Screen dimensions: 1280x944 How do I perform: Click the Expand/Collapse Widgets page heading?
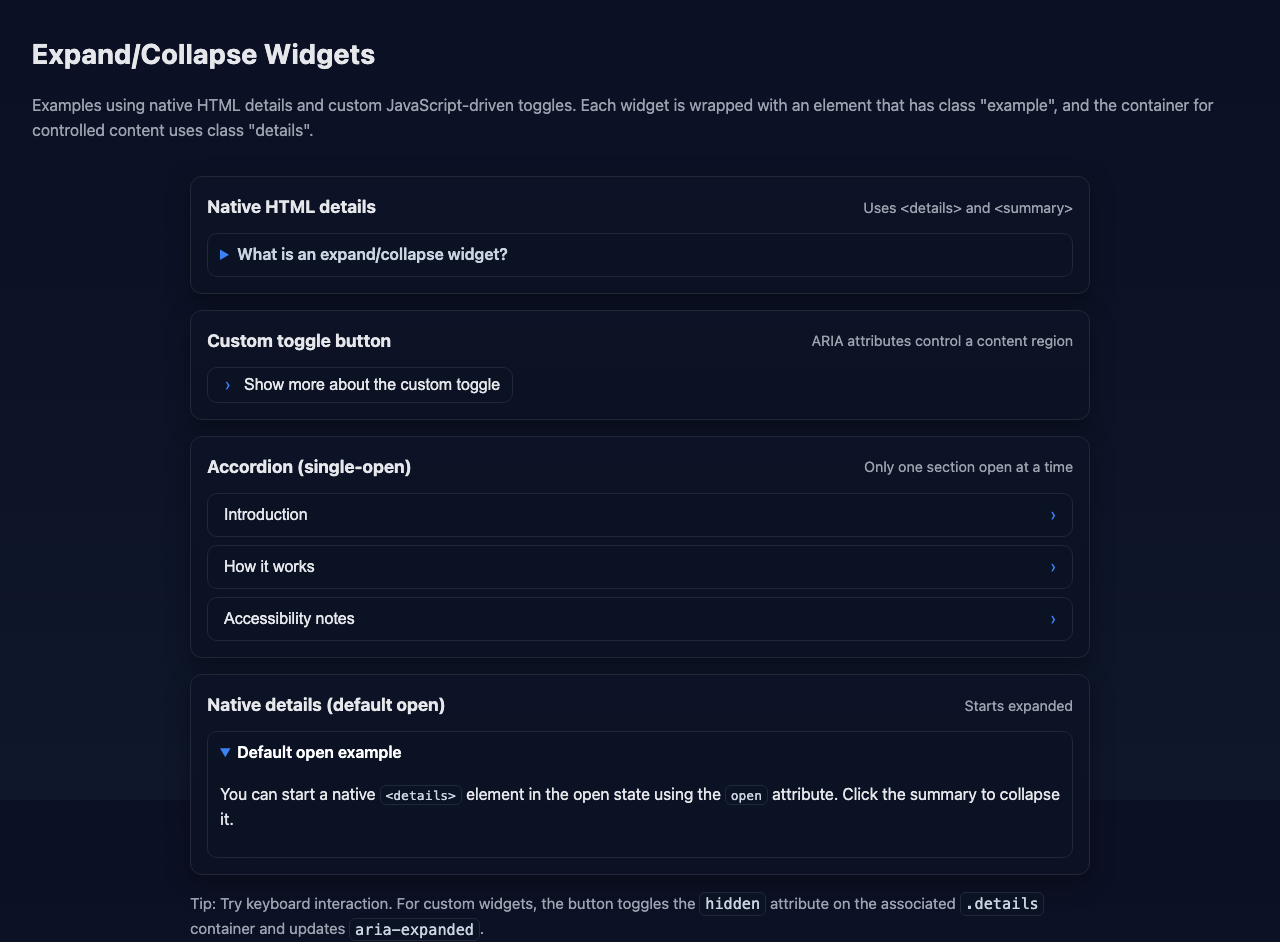click(203, 55)
